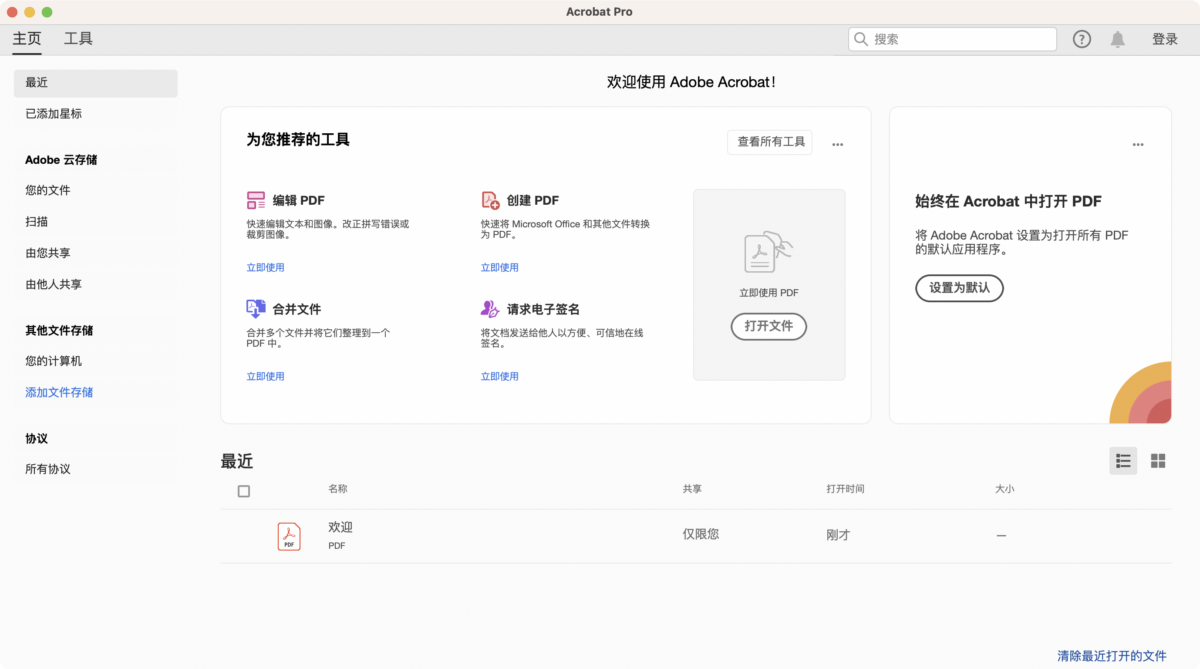The width and height of the screenshot is (1200, 669).
Task: Click the PDF file icon for 欢迎
Action: pyautogui.click(x=289, y=537)
